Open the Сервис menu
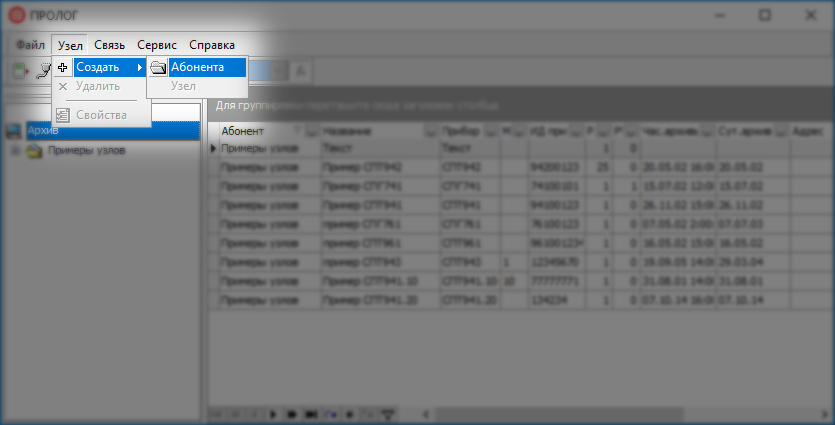The height and width of the screenshot is (425, 835). tap(157, 45)
